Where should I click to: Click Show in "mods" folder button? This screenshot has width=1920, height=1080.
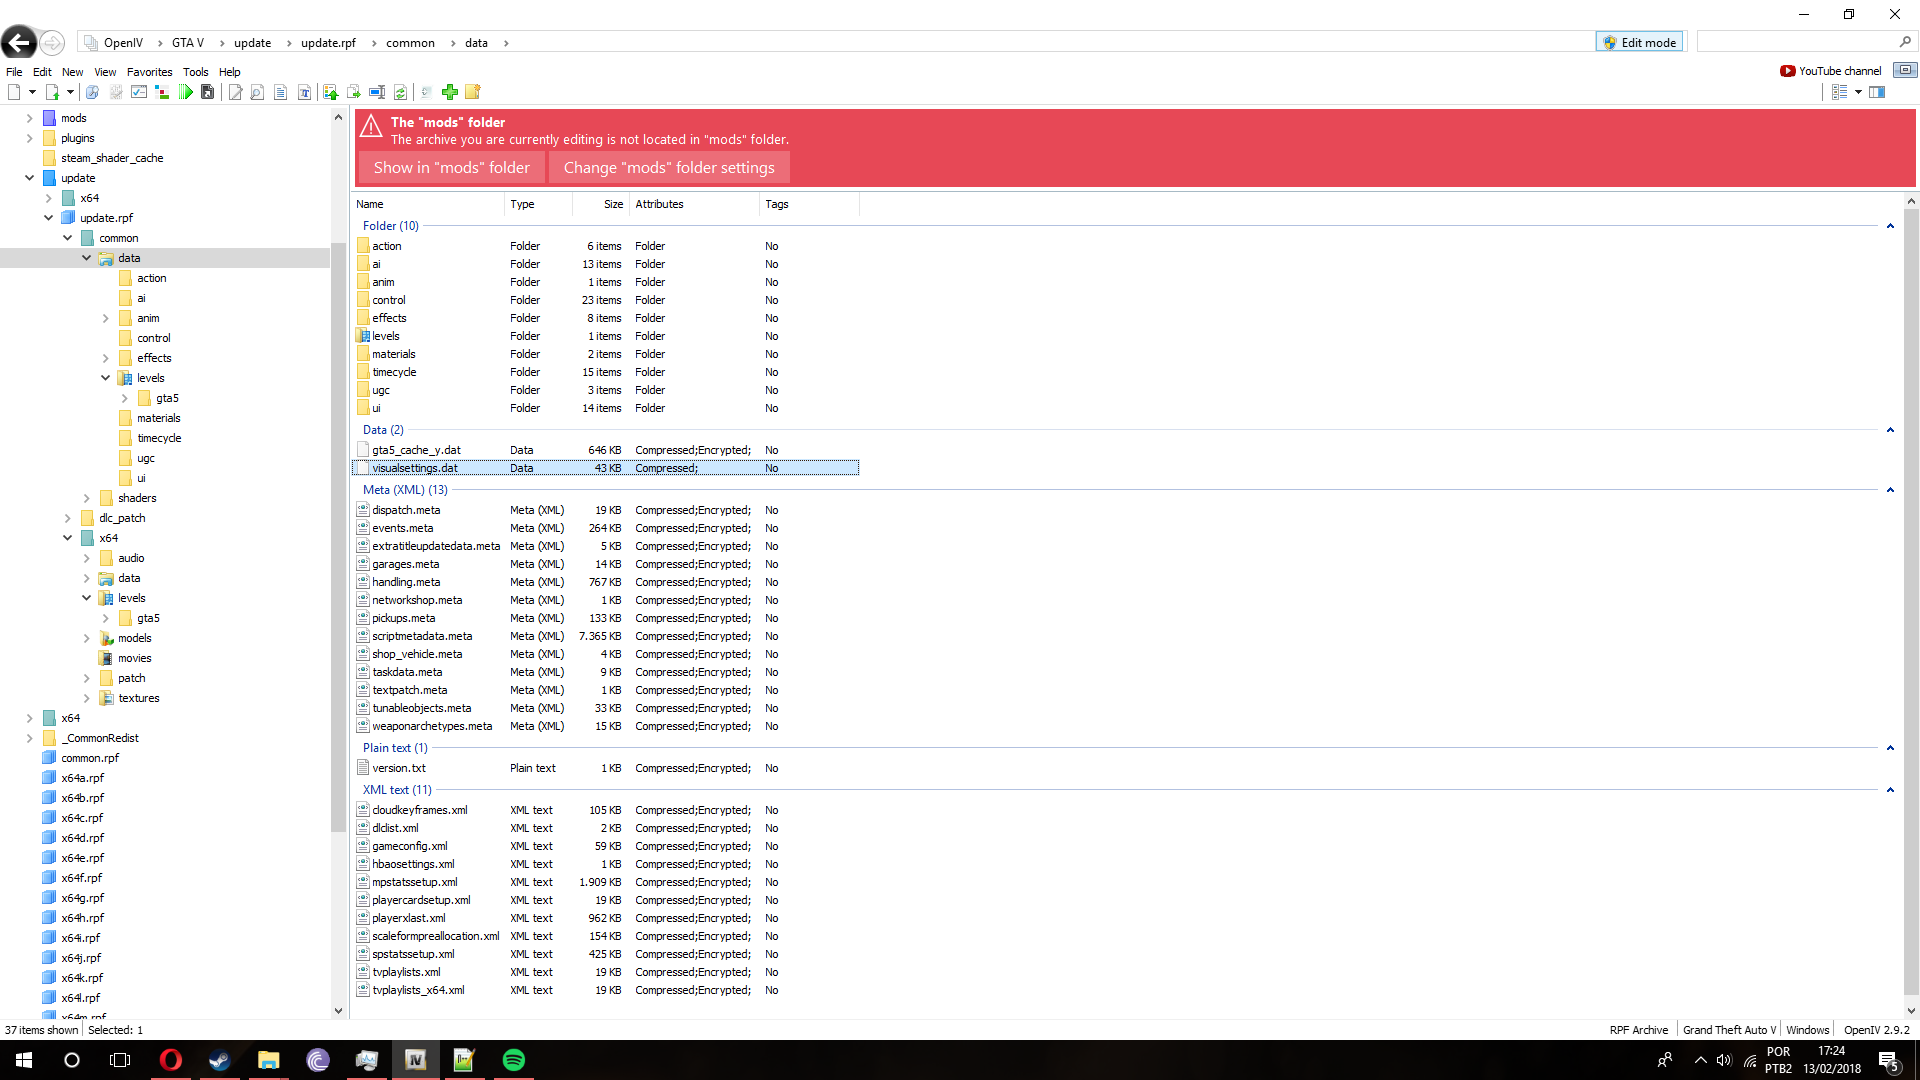pyautogui.click(x=451, y=168)
